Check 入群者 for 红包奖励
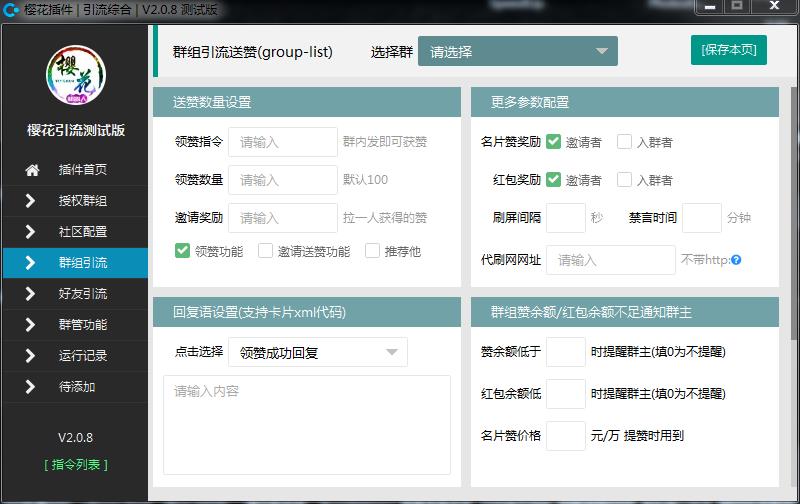Screen dimensions: 800x504 (x=624, y=180)
